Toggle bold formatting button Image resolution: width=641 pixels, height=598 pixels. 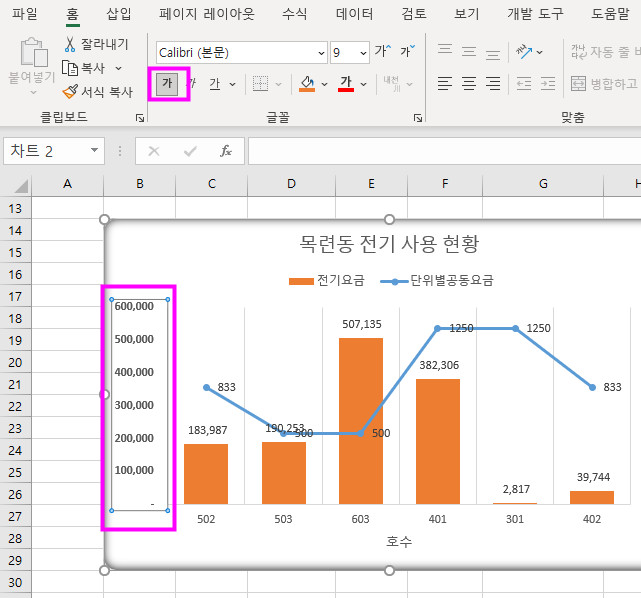[168, 84]
